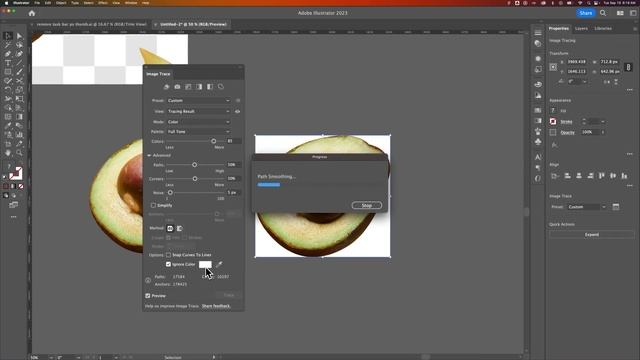Open the Image Trace panel icon beside Preset
Image resolution: width=640 pixels, height=360 pixels.
point(616,207)
